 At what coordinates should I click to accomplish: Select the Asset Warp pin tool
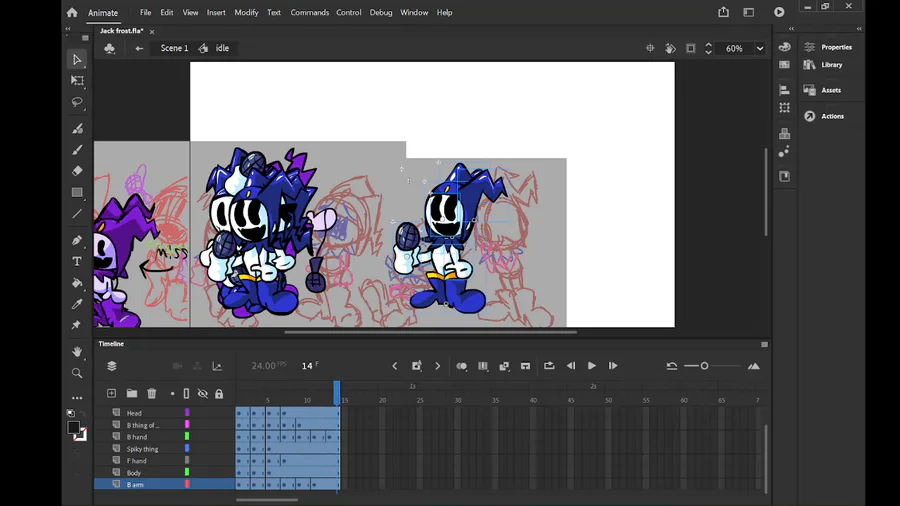pyautogui.click(x=77, y=325)
